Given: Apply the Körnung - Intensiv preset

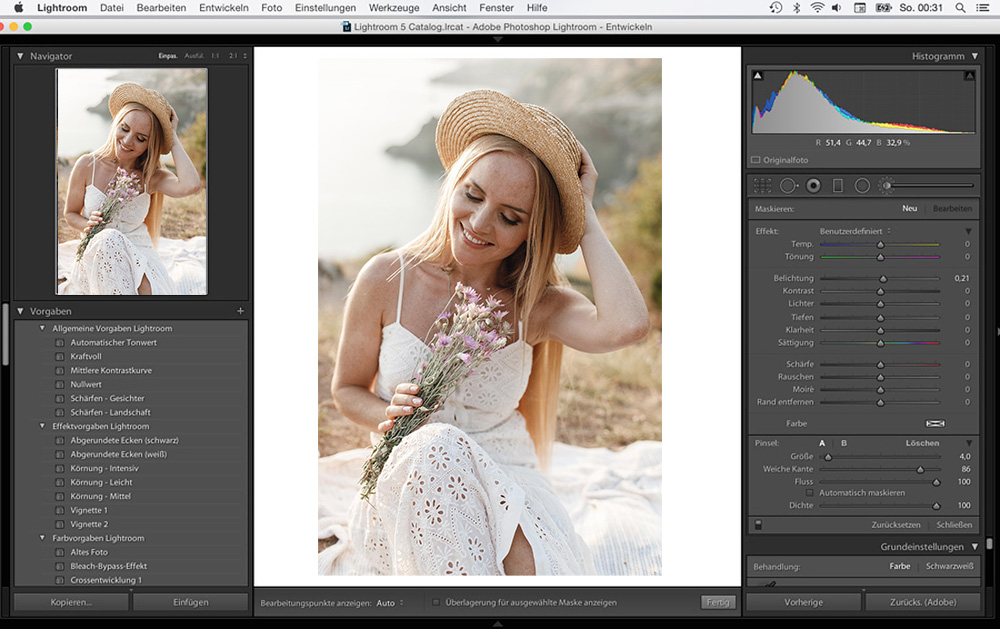Looking at the screenshot, I should point(104,468).
